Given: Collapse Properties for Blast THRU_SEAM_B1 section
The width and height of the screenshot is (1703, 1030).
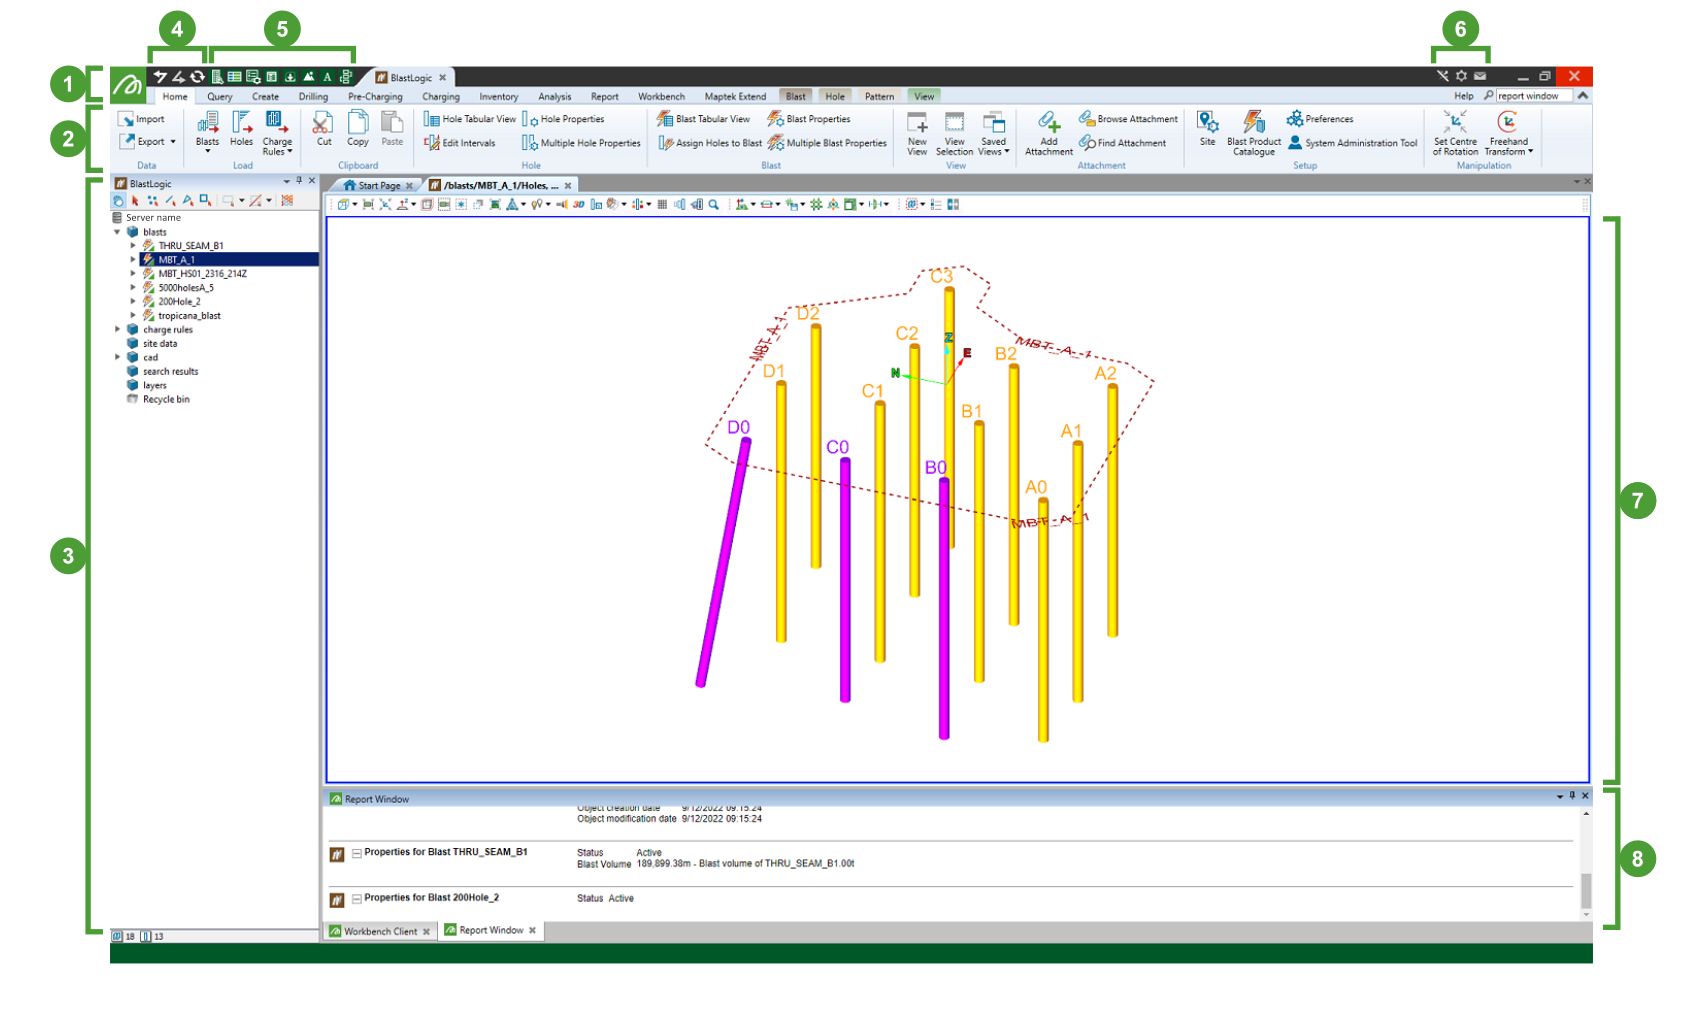Looking at the screenshot, I should click(x=356, y=854).
